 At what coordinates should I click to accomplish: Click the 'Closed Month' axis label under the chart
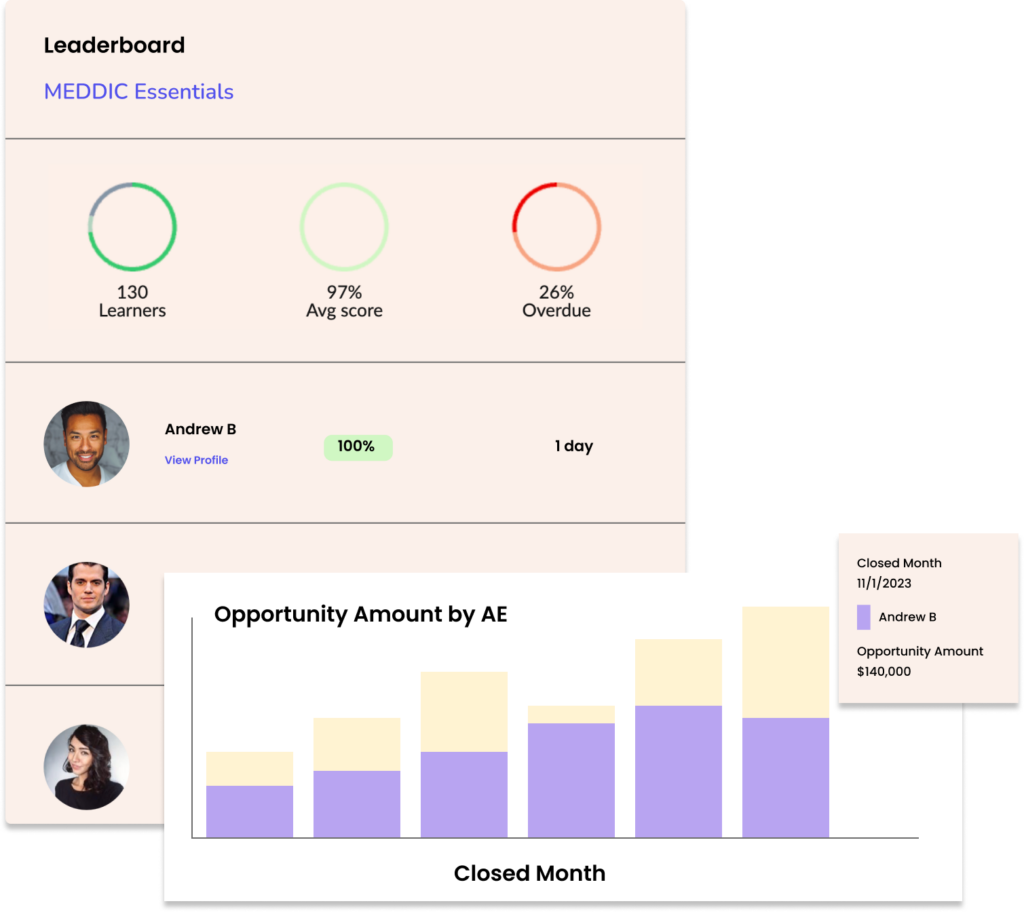(530, 873)
